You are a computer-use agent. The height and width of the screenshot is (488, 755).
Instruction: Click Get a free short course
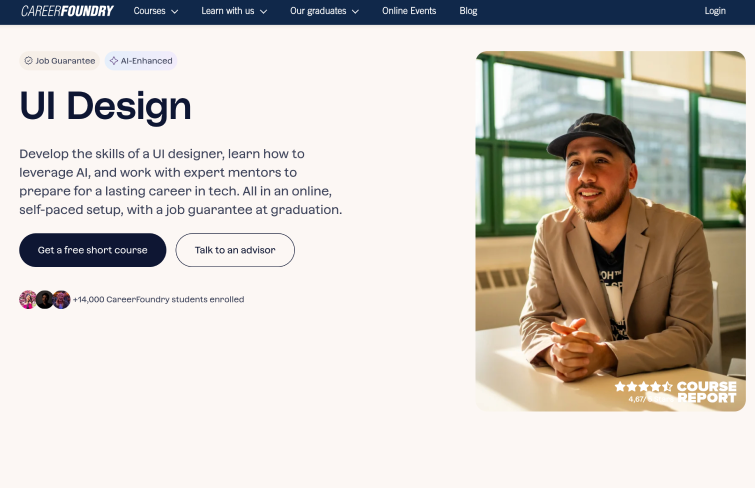(92, 250)
